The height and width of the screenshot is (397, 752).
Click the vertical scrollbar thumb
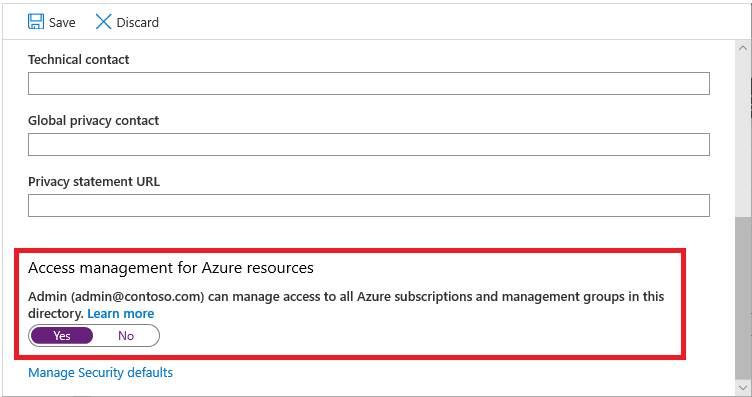[743, 299]
